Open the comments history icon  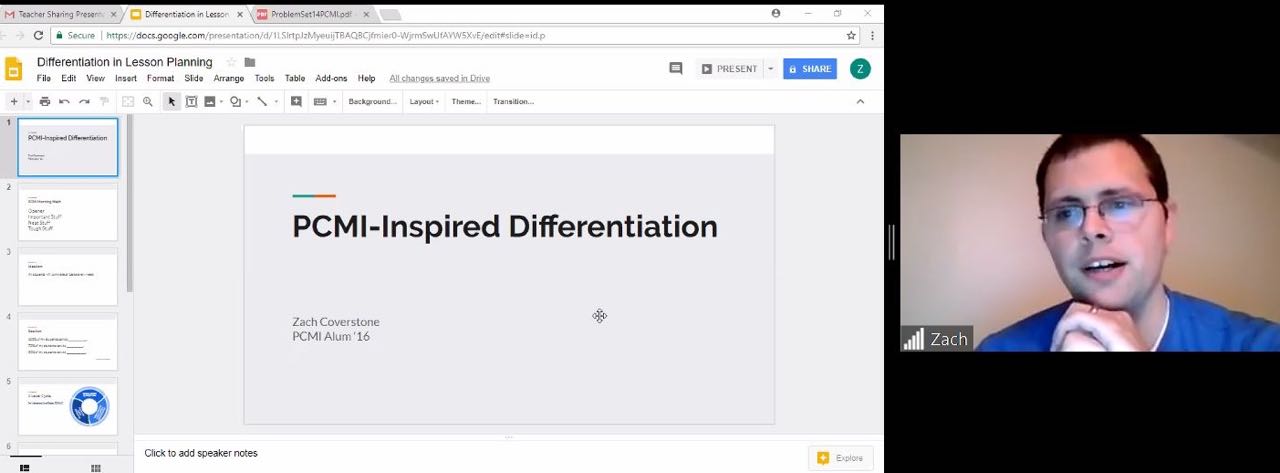click(x=676, y=69)
